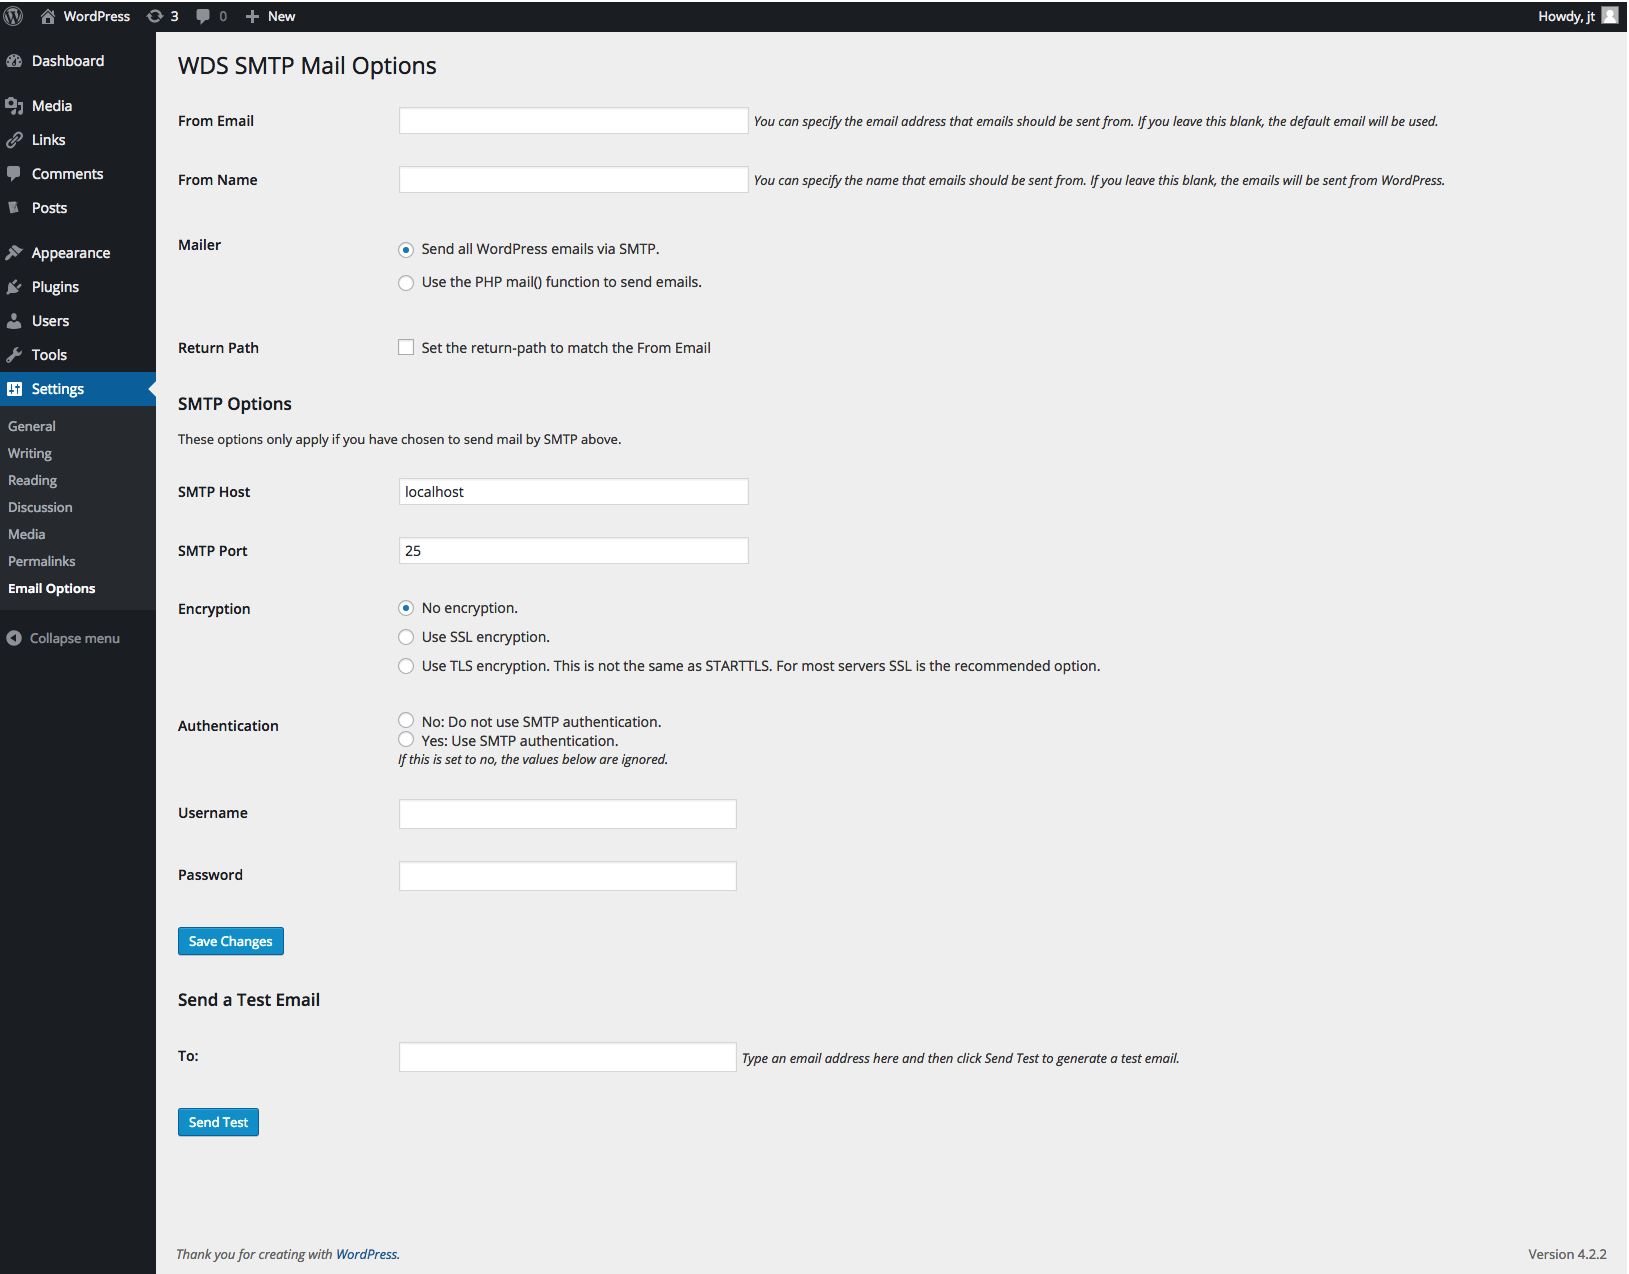Click the Send a Test Email heading
The width and height of the screenshot is (1629, 1274).
(249, 1000)
